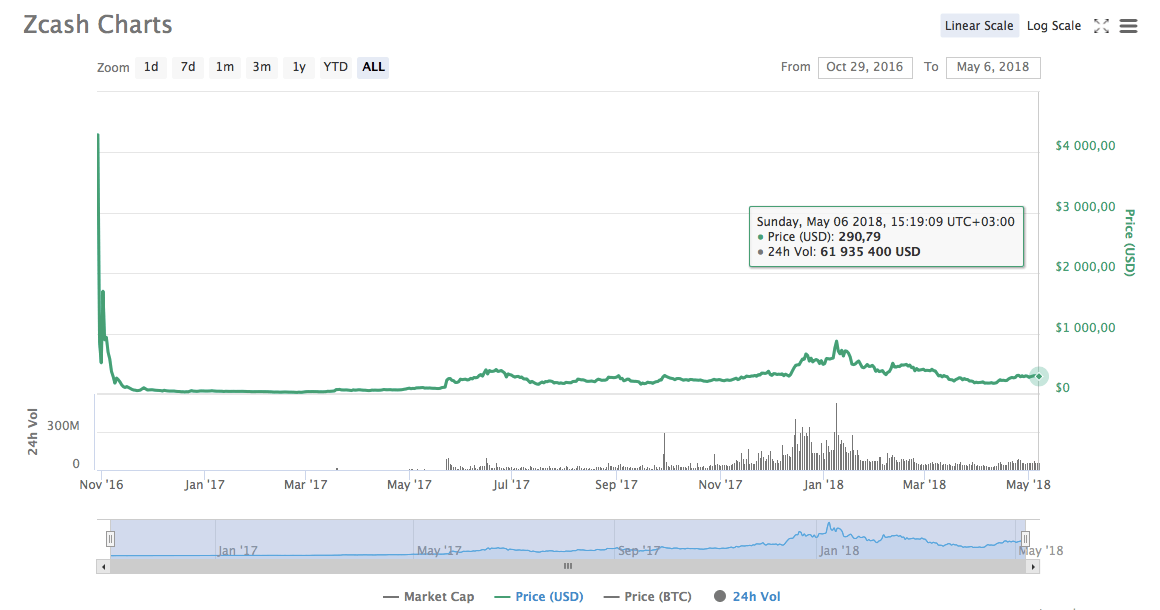Select the YTD zoom range

[x=335, y=67]
